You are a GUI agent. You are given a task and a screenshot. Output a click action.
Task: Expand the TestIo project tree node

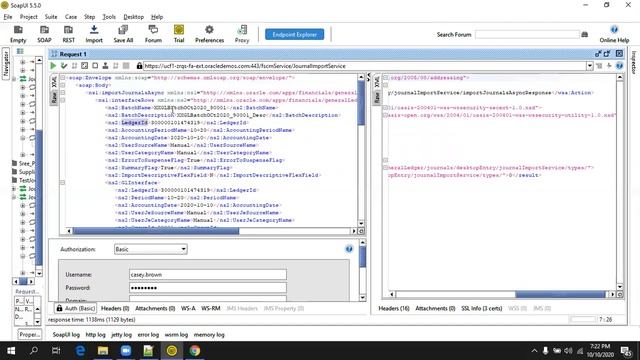point(15,180)
